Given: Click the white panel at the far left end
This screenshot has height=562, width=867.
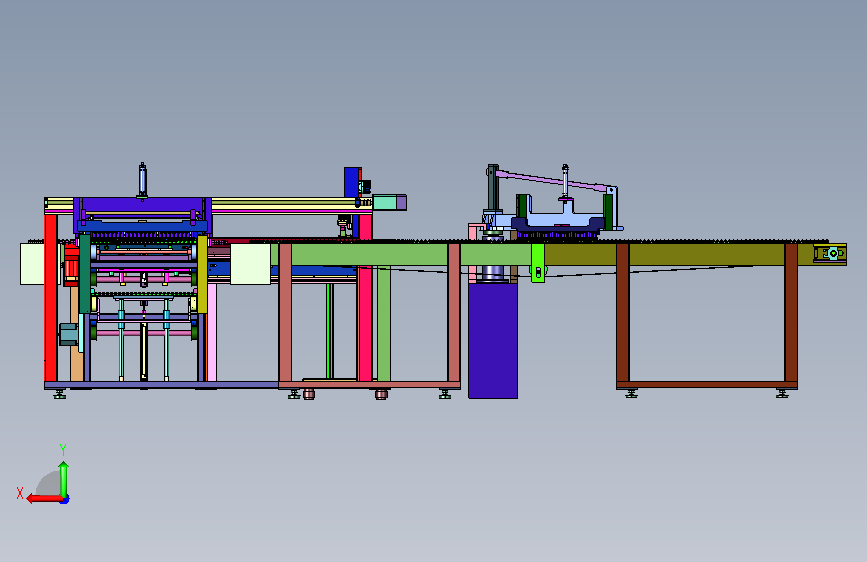Looking at the screenshot, I should tap(32, 264).
